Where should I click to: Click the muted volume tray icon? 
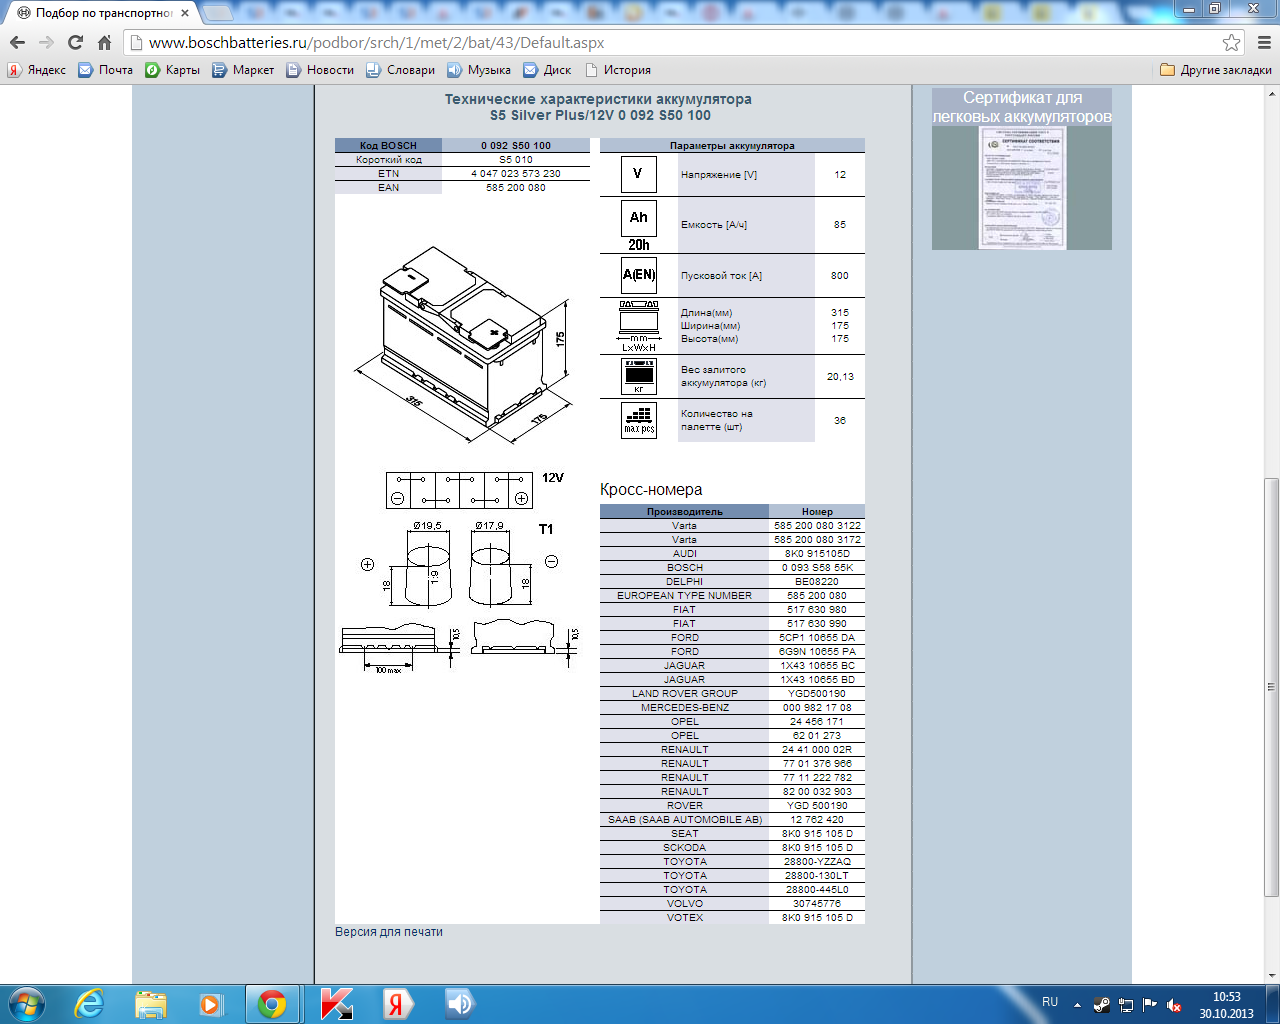1174,1005
